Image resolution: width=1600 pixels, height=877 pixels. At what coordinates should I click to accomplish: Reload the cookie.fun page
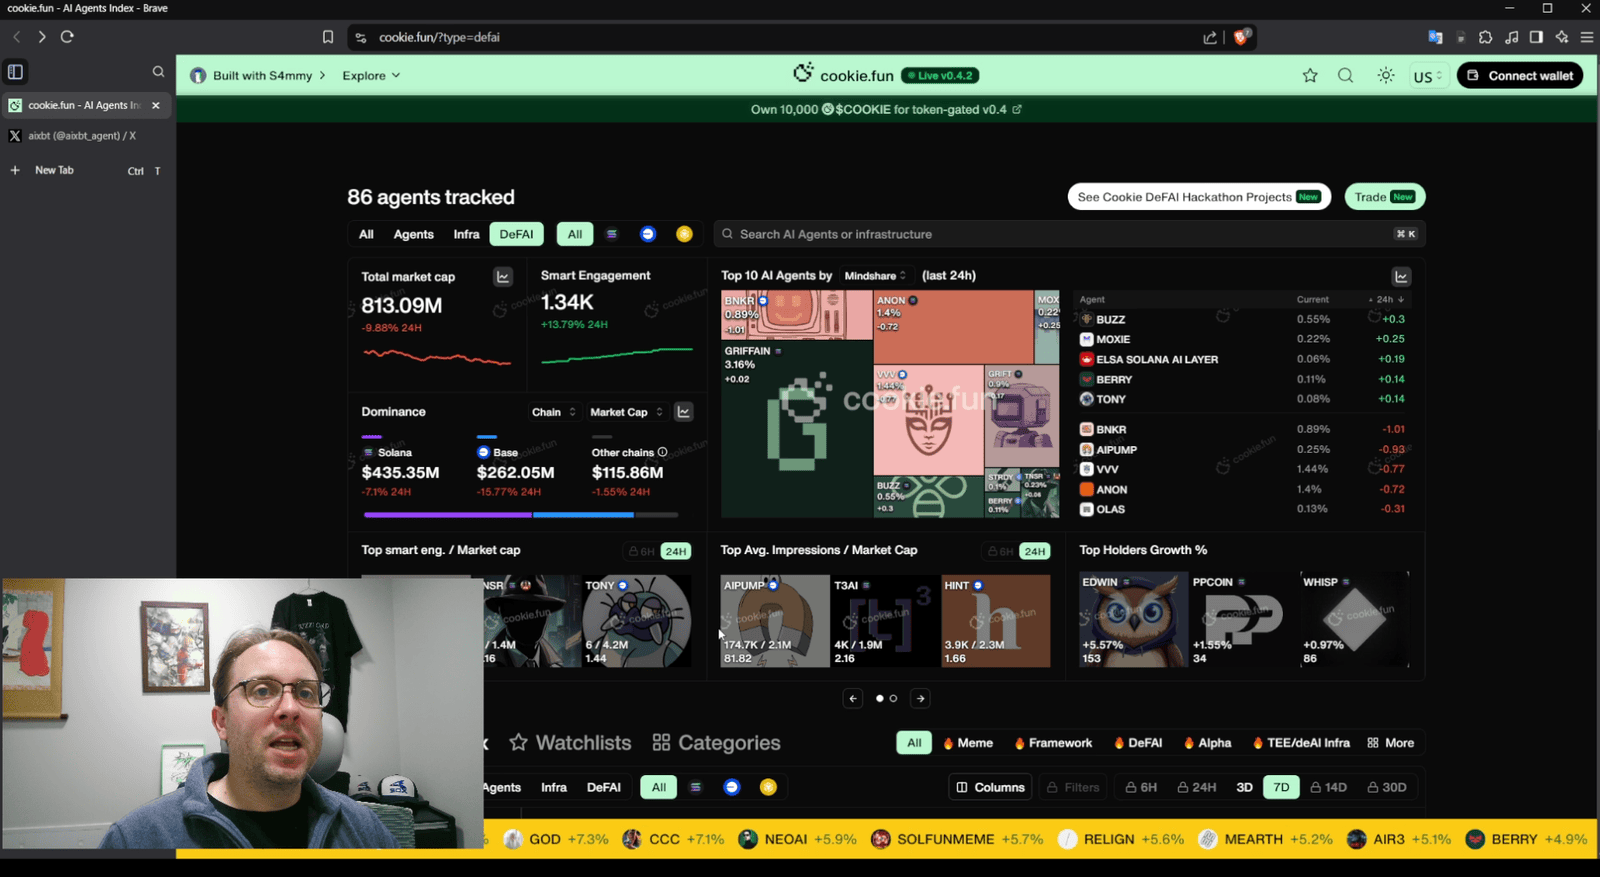tap(67, 37)
